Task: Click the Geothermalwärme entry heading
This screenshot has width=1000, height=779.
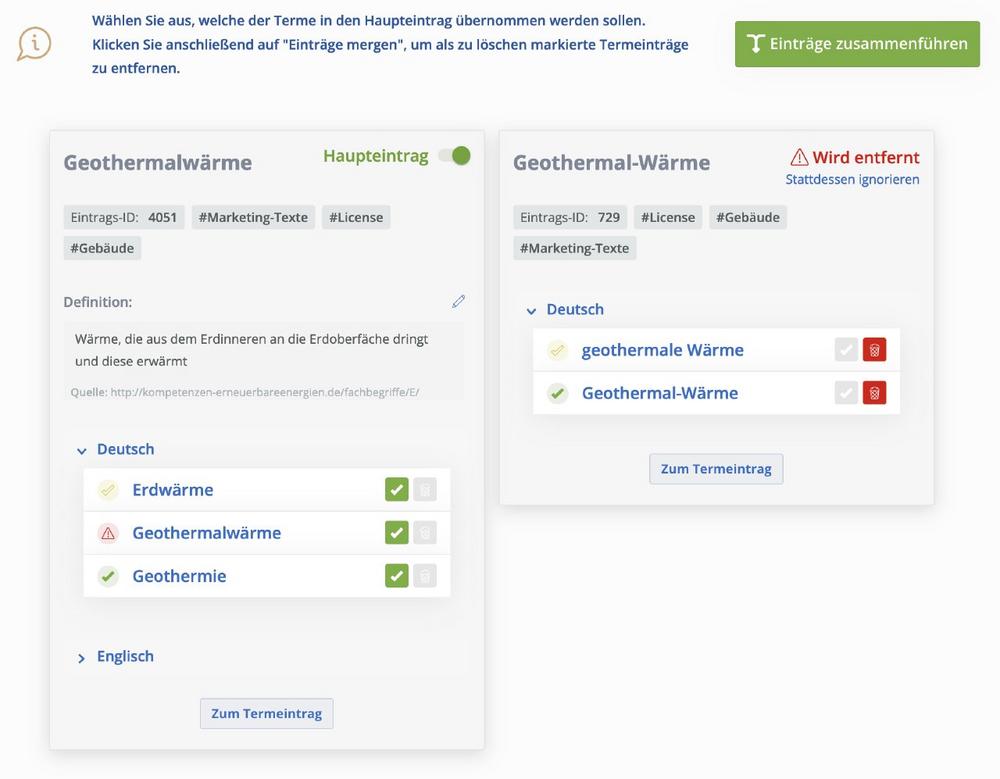Action: [158, 163]
